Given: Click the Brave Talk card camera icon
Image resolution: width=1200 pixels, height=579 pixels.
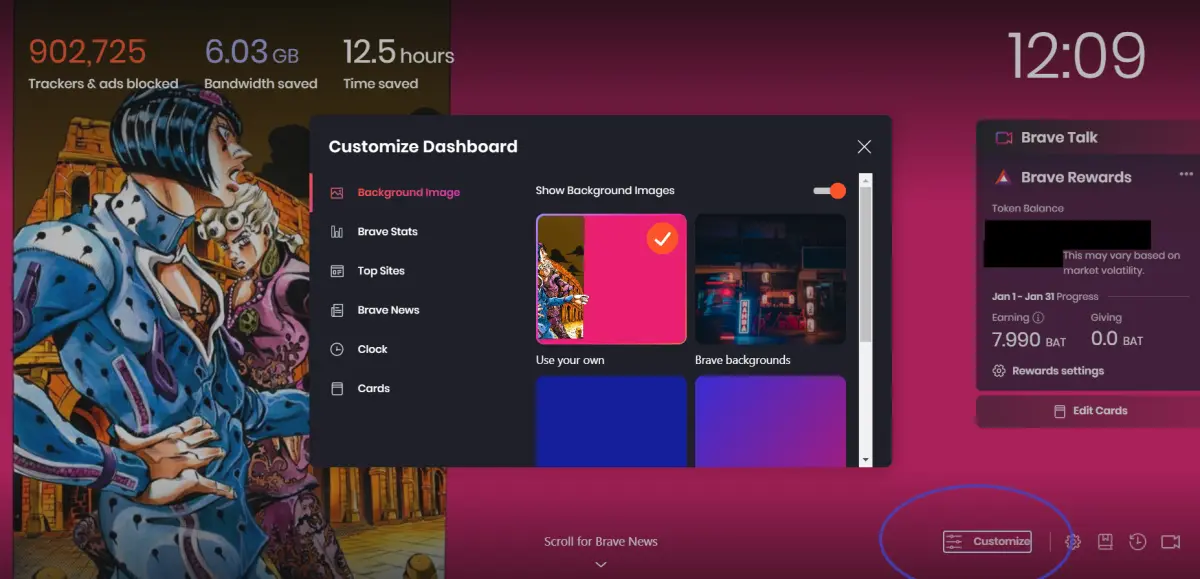Looking at the screenshot, I should point(1004,138).
